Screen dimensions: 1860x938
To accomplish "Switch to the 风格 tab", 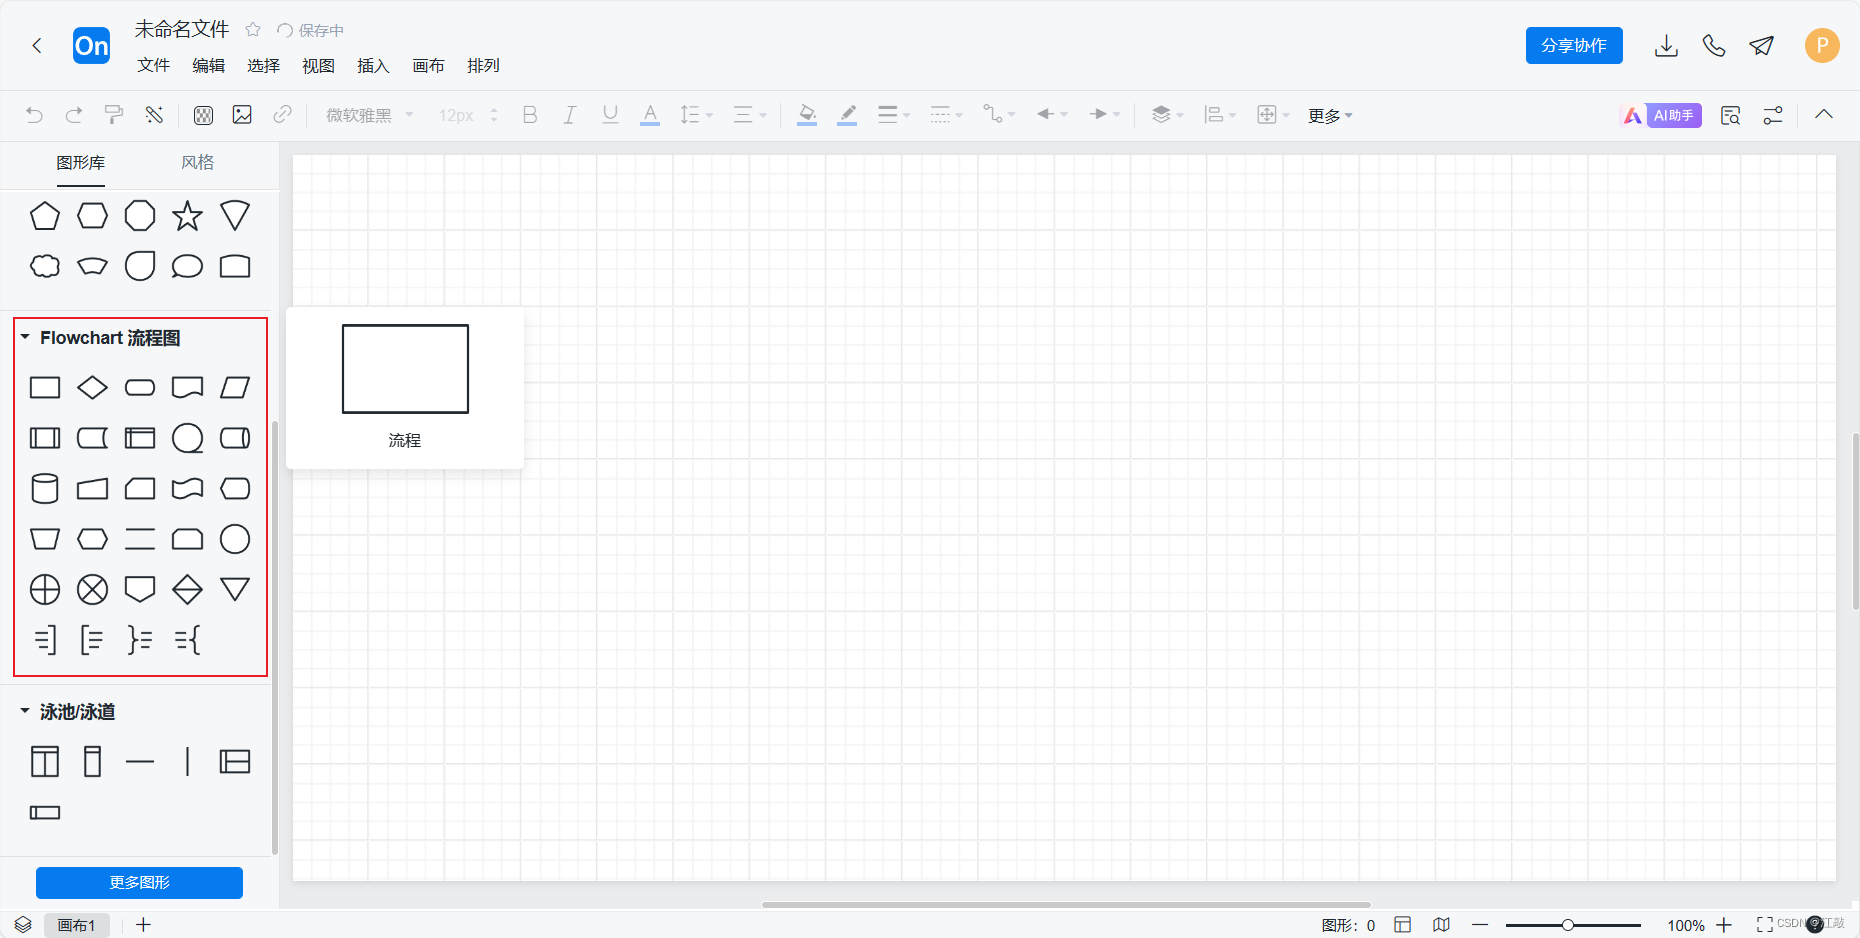I will tap(197, 162).
